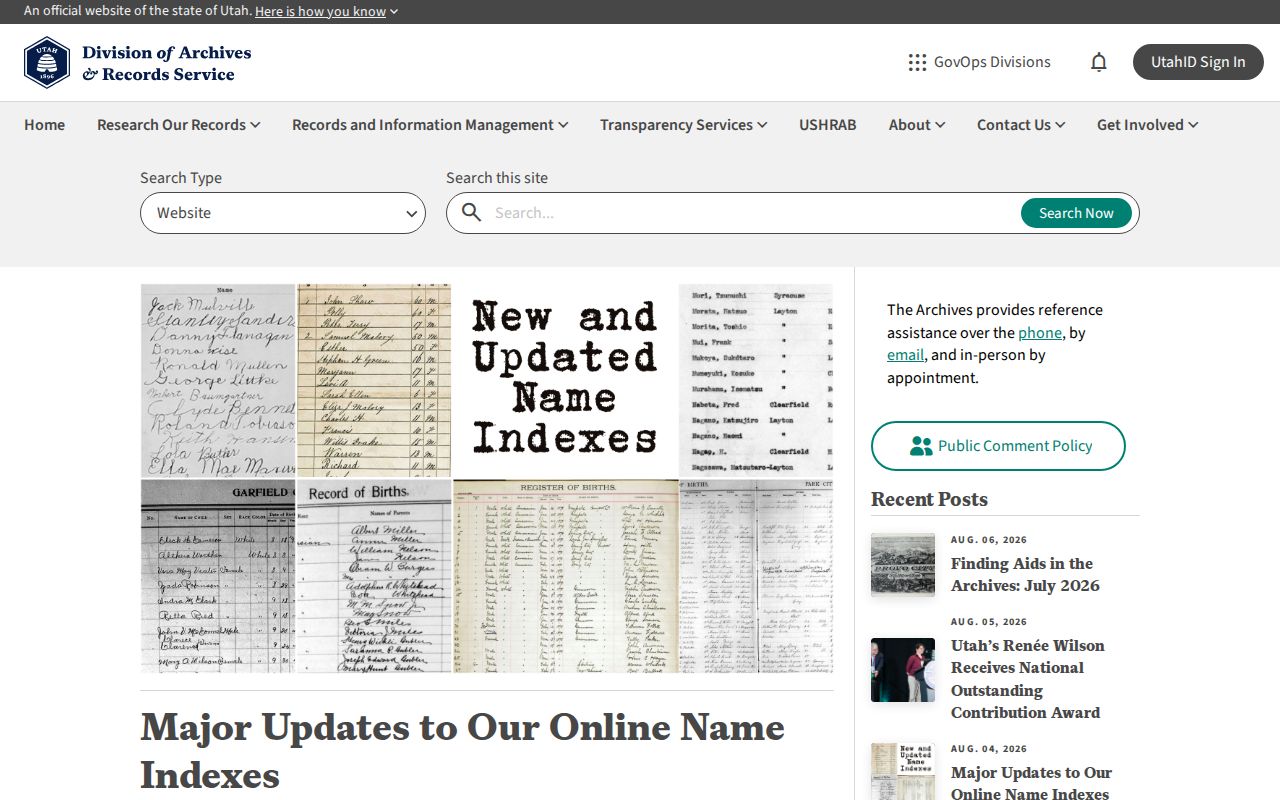Open the Renée Wilson award post title
The image size is (1280, 800).
pos(1028,679)
